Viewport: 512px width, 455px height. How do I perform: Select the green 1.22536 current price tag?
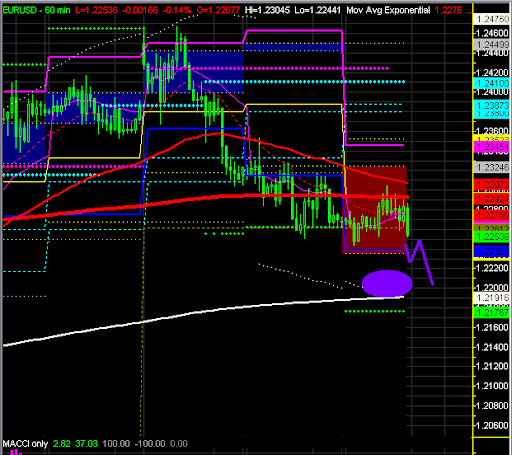point(492,237)
